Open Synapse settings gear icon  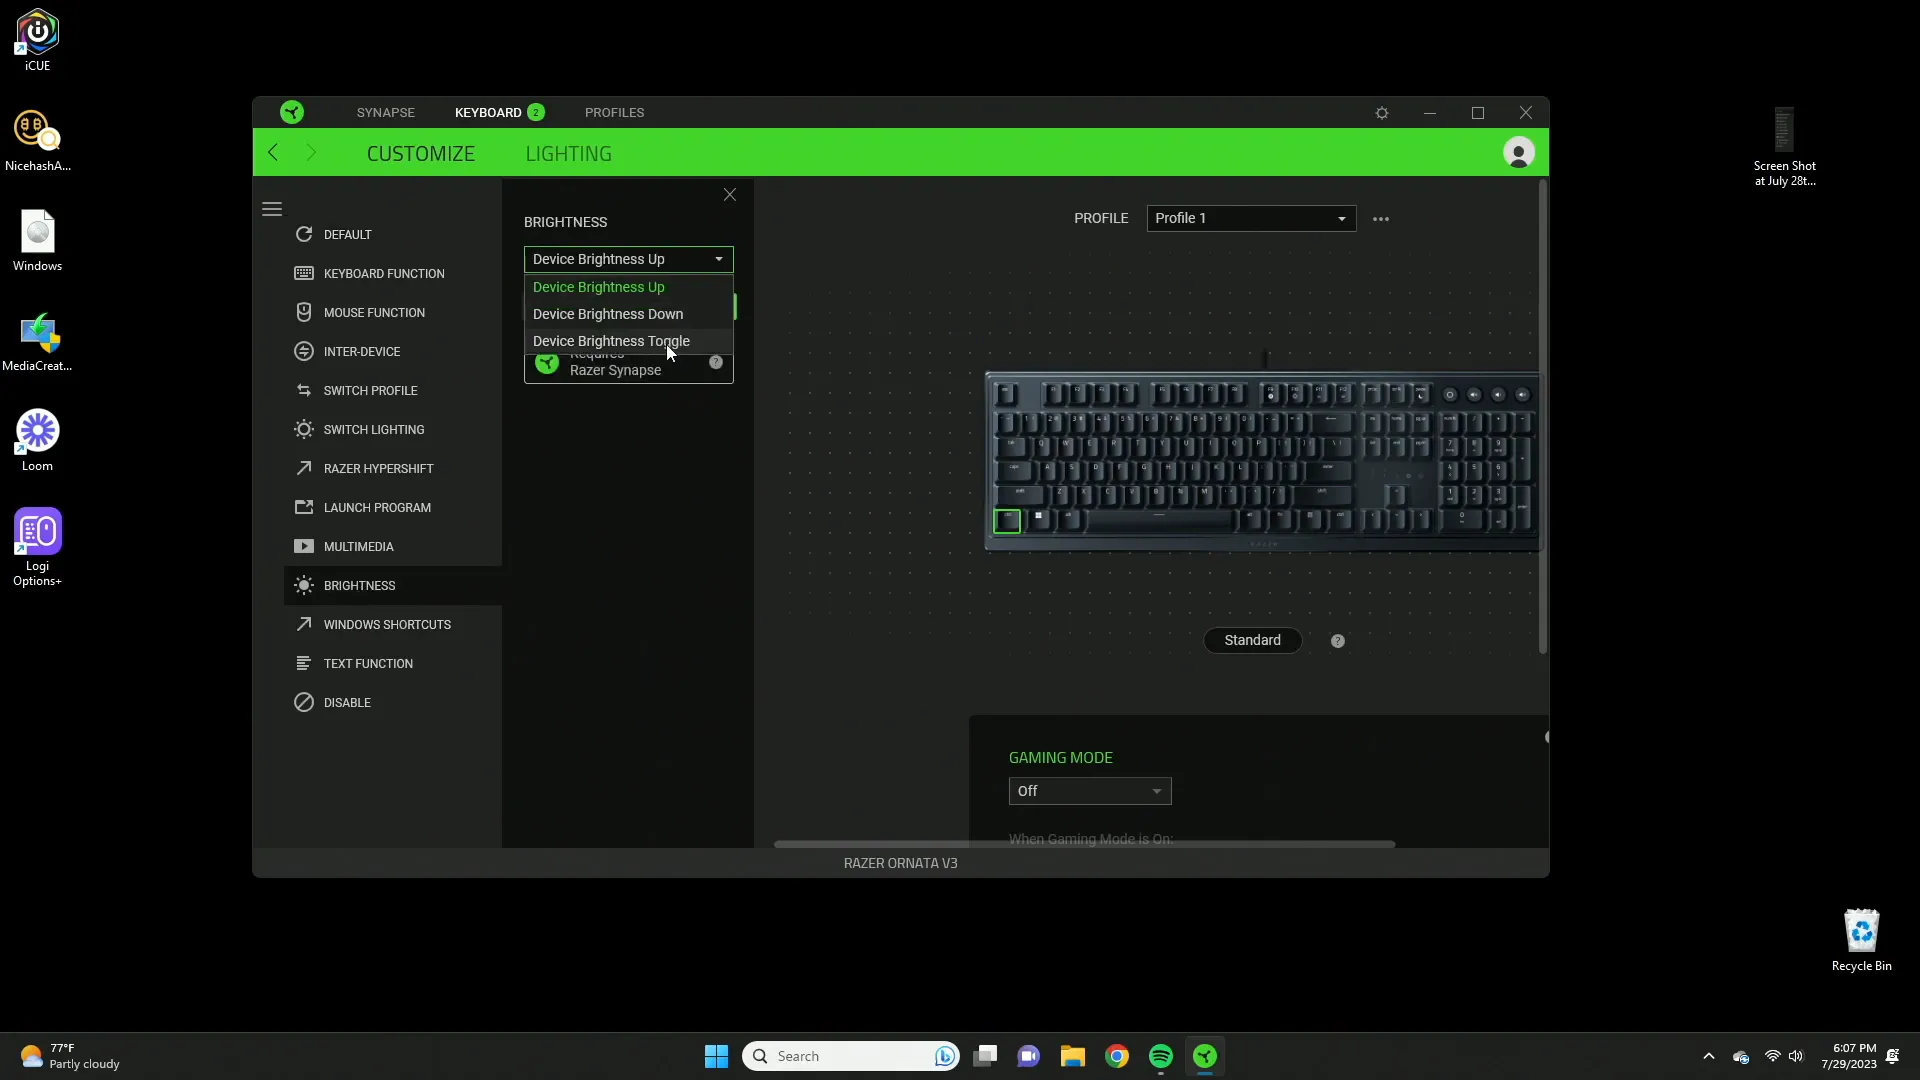click(1382, 113)
